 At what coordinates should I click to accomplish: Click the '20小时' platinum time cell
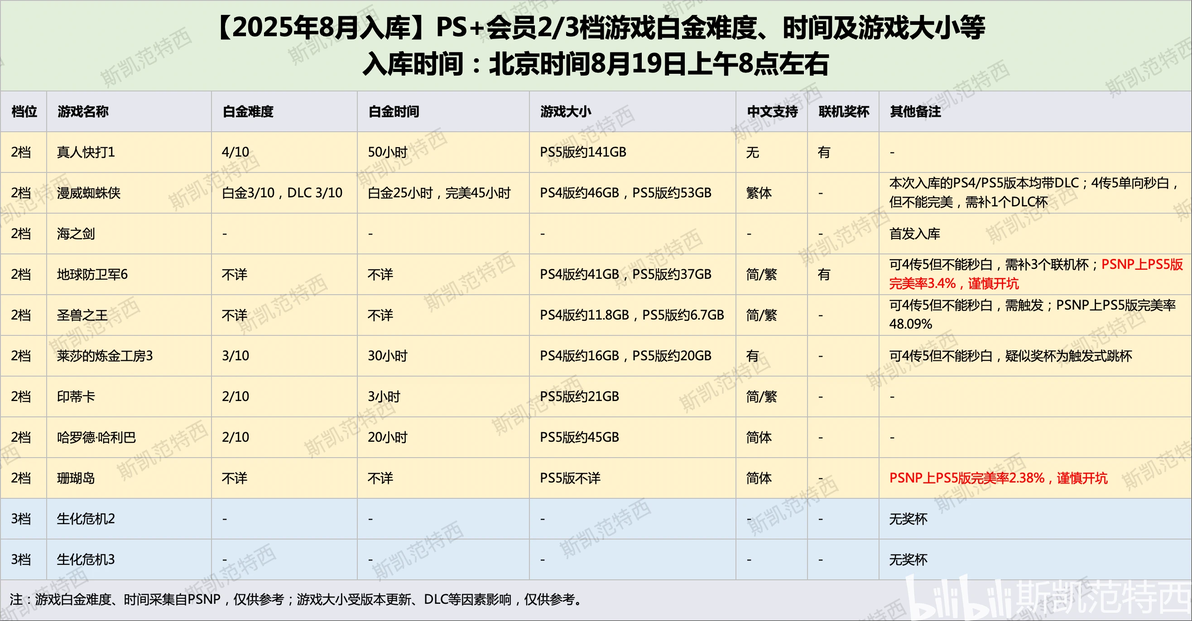(x=388, y=438)
